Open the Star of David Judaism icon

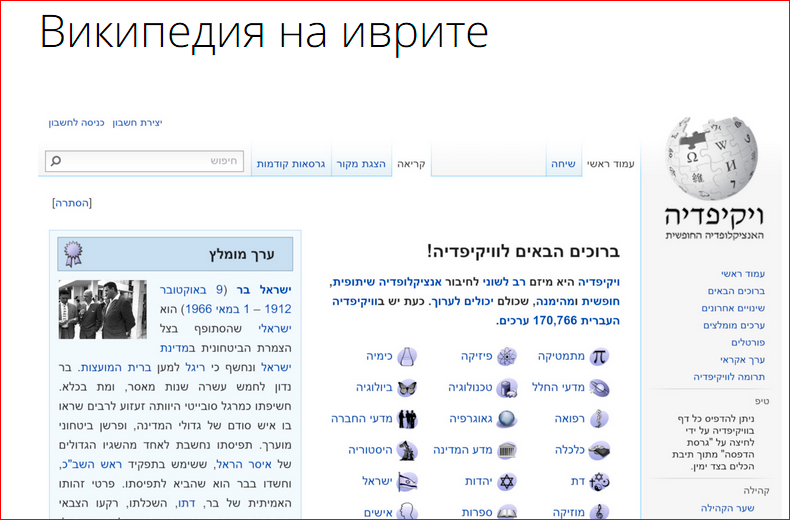coord(507,481)
